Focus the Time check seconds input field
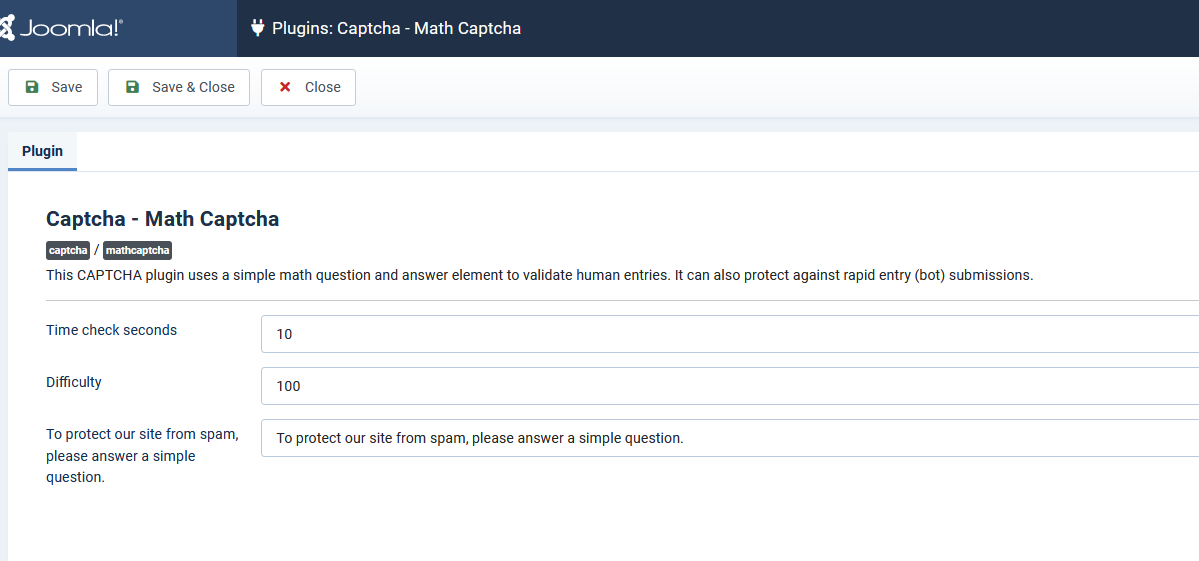This screenshot has height=561, width=1199. click(x=729, y=334)
